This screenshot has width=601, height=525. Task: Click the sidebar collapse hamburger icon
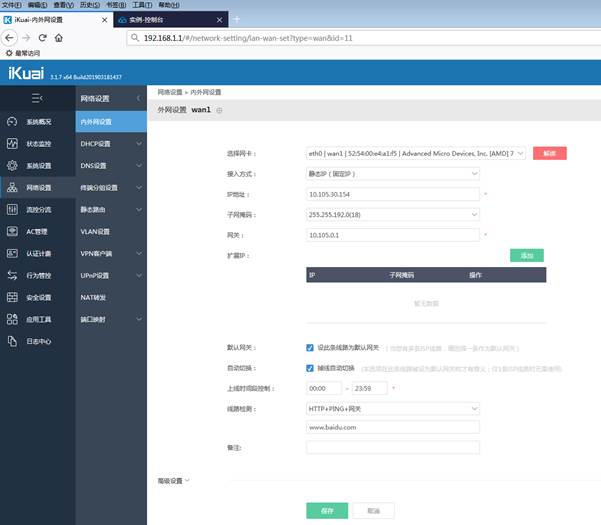tap(37, 98)
